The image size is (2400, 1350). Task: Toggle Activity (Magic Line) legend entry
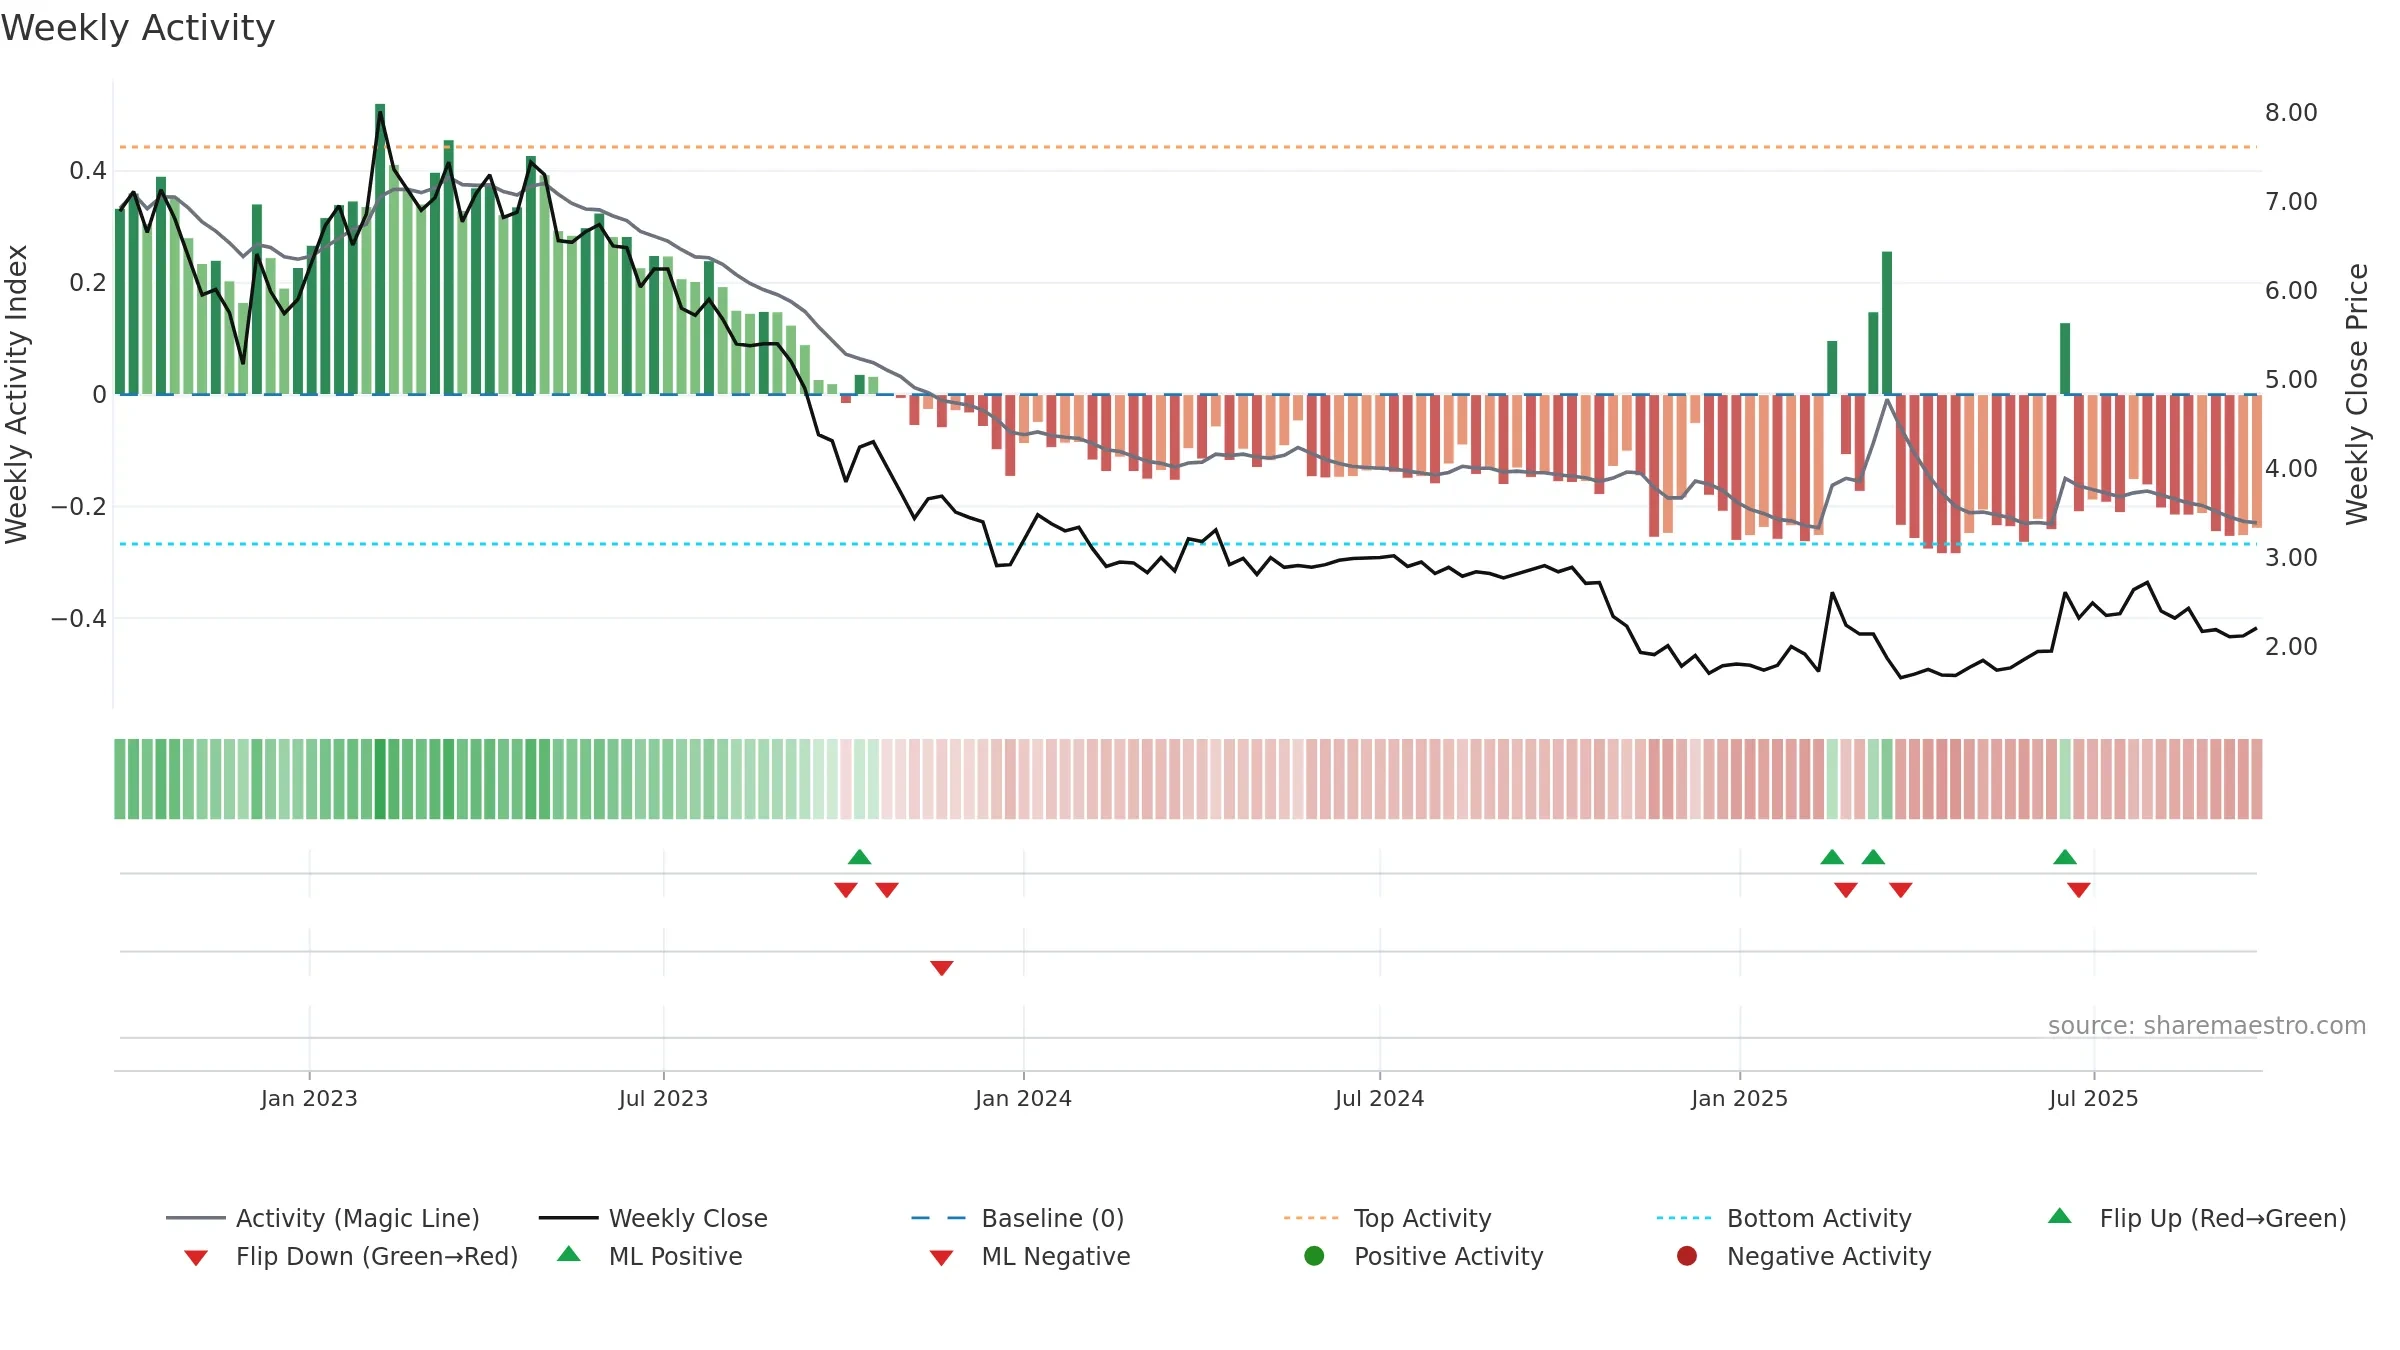click(x=323, y=1218)
